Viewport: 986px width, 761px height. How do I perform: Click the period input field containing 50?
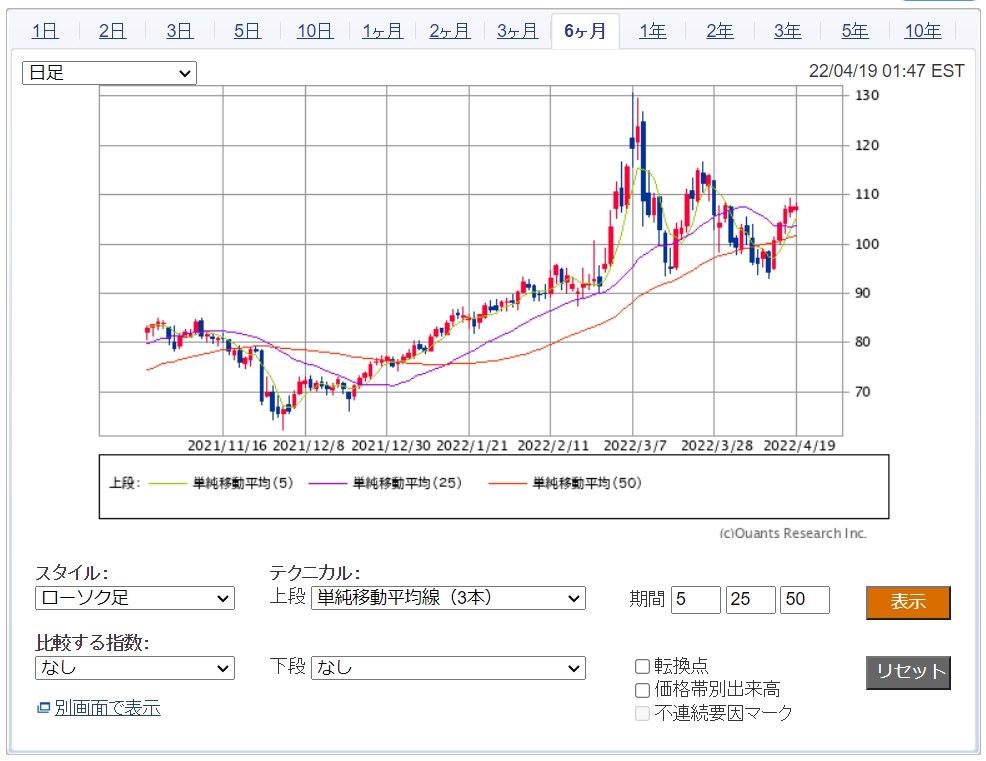[x=805, y=599]
